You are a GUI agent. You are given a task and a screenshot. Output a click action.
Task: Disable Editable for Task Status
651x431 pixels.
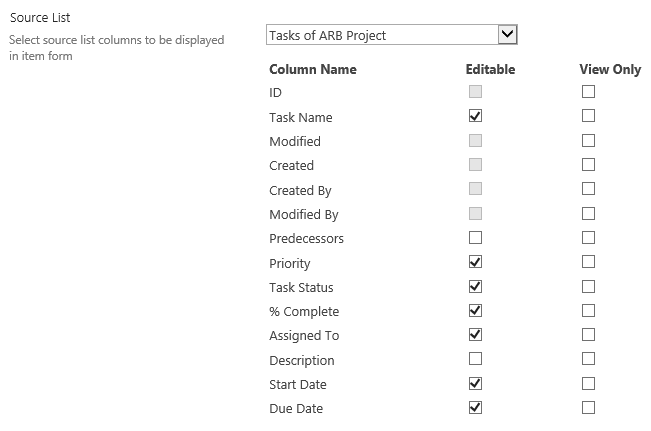475,287
